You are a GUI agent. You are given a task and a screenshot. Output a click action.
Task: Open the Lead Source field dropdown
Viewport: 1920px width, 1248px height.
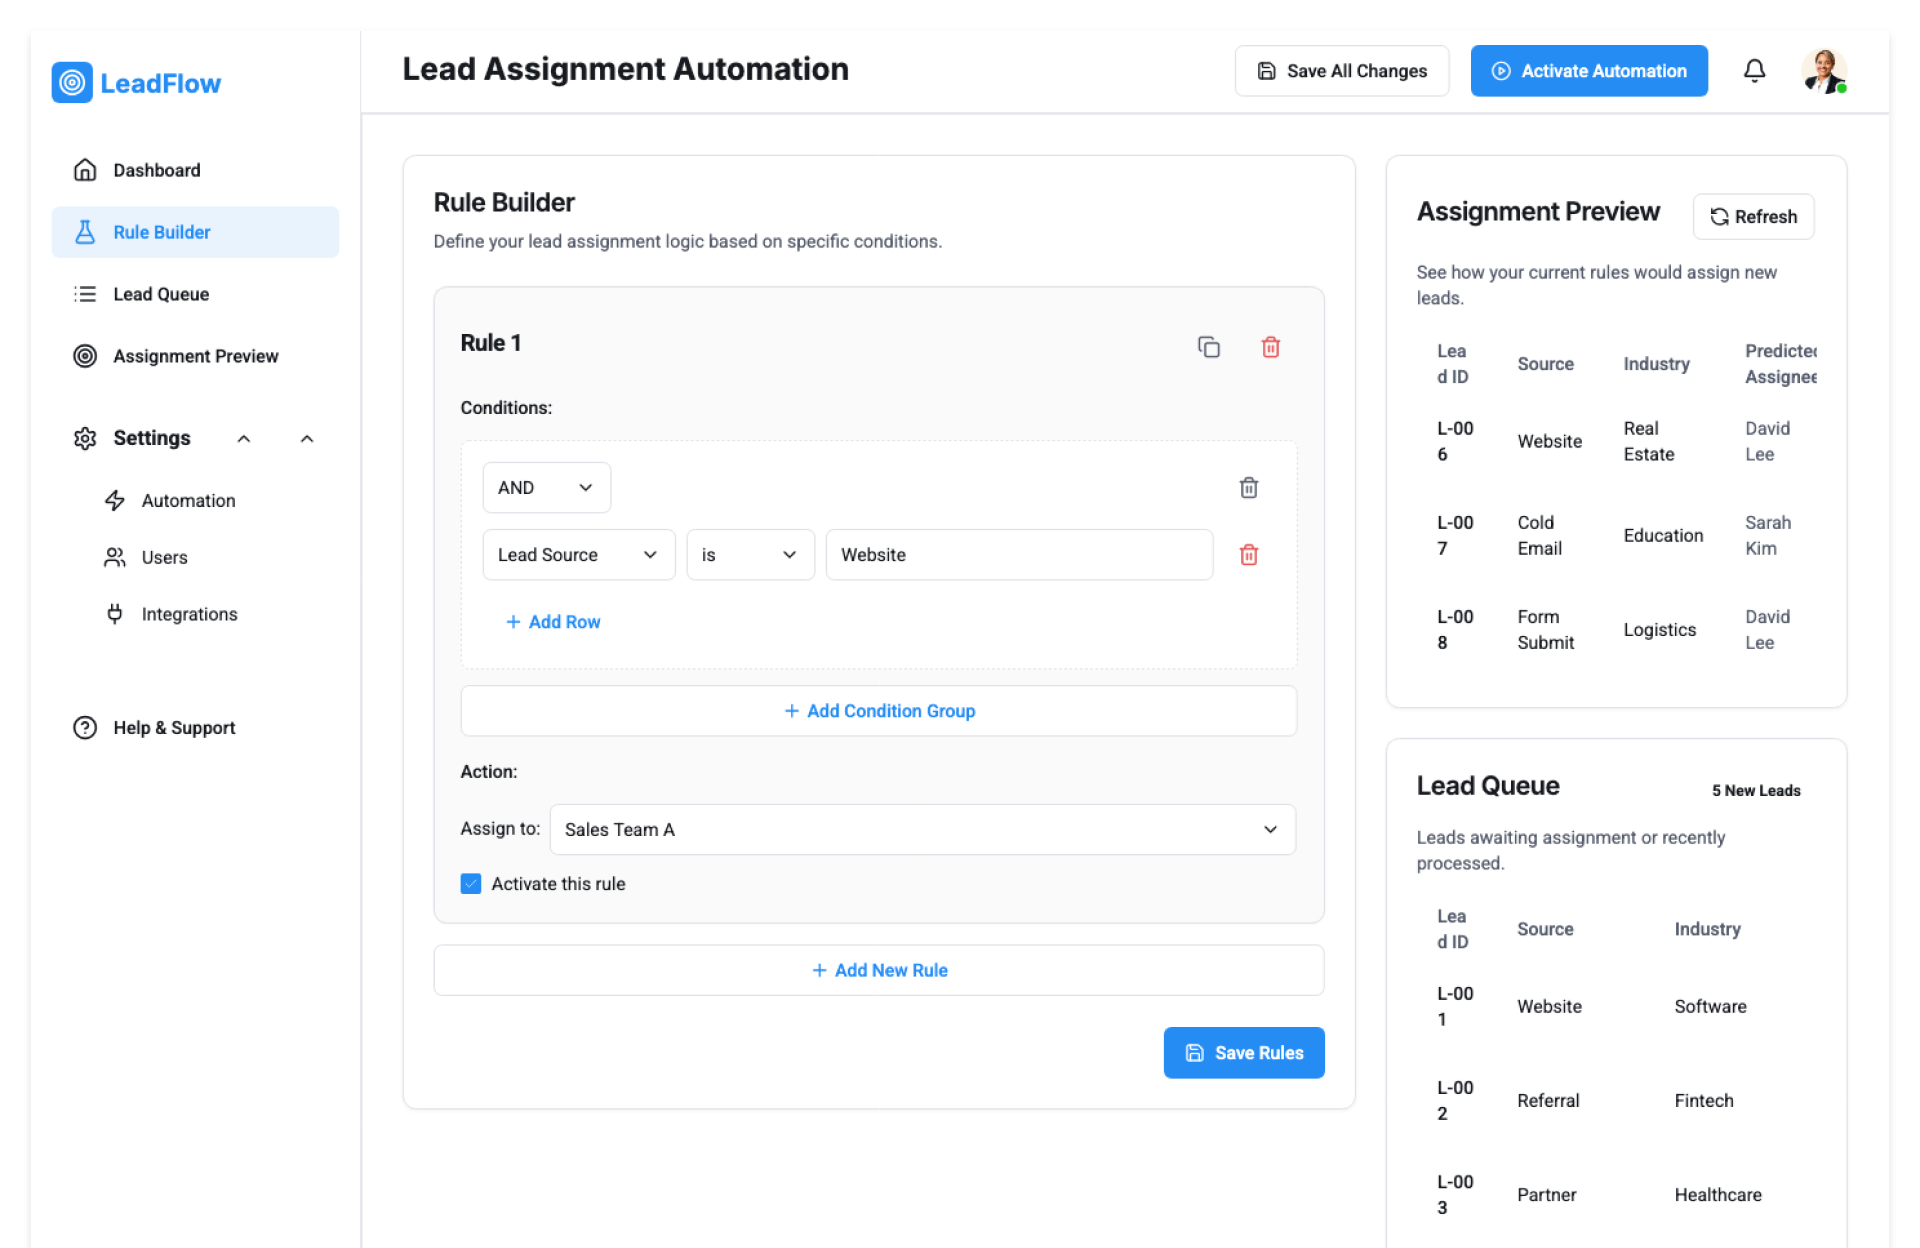[x=578, y=555]
